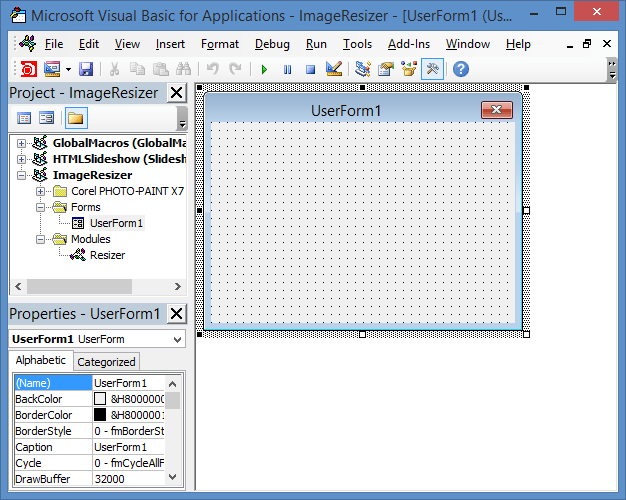626x500 pixels.
Task: Open the Window menu
Action: click(x=468, y=44)
